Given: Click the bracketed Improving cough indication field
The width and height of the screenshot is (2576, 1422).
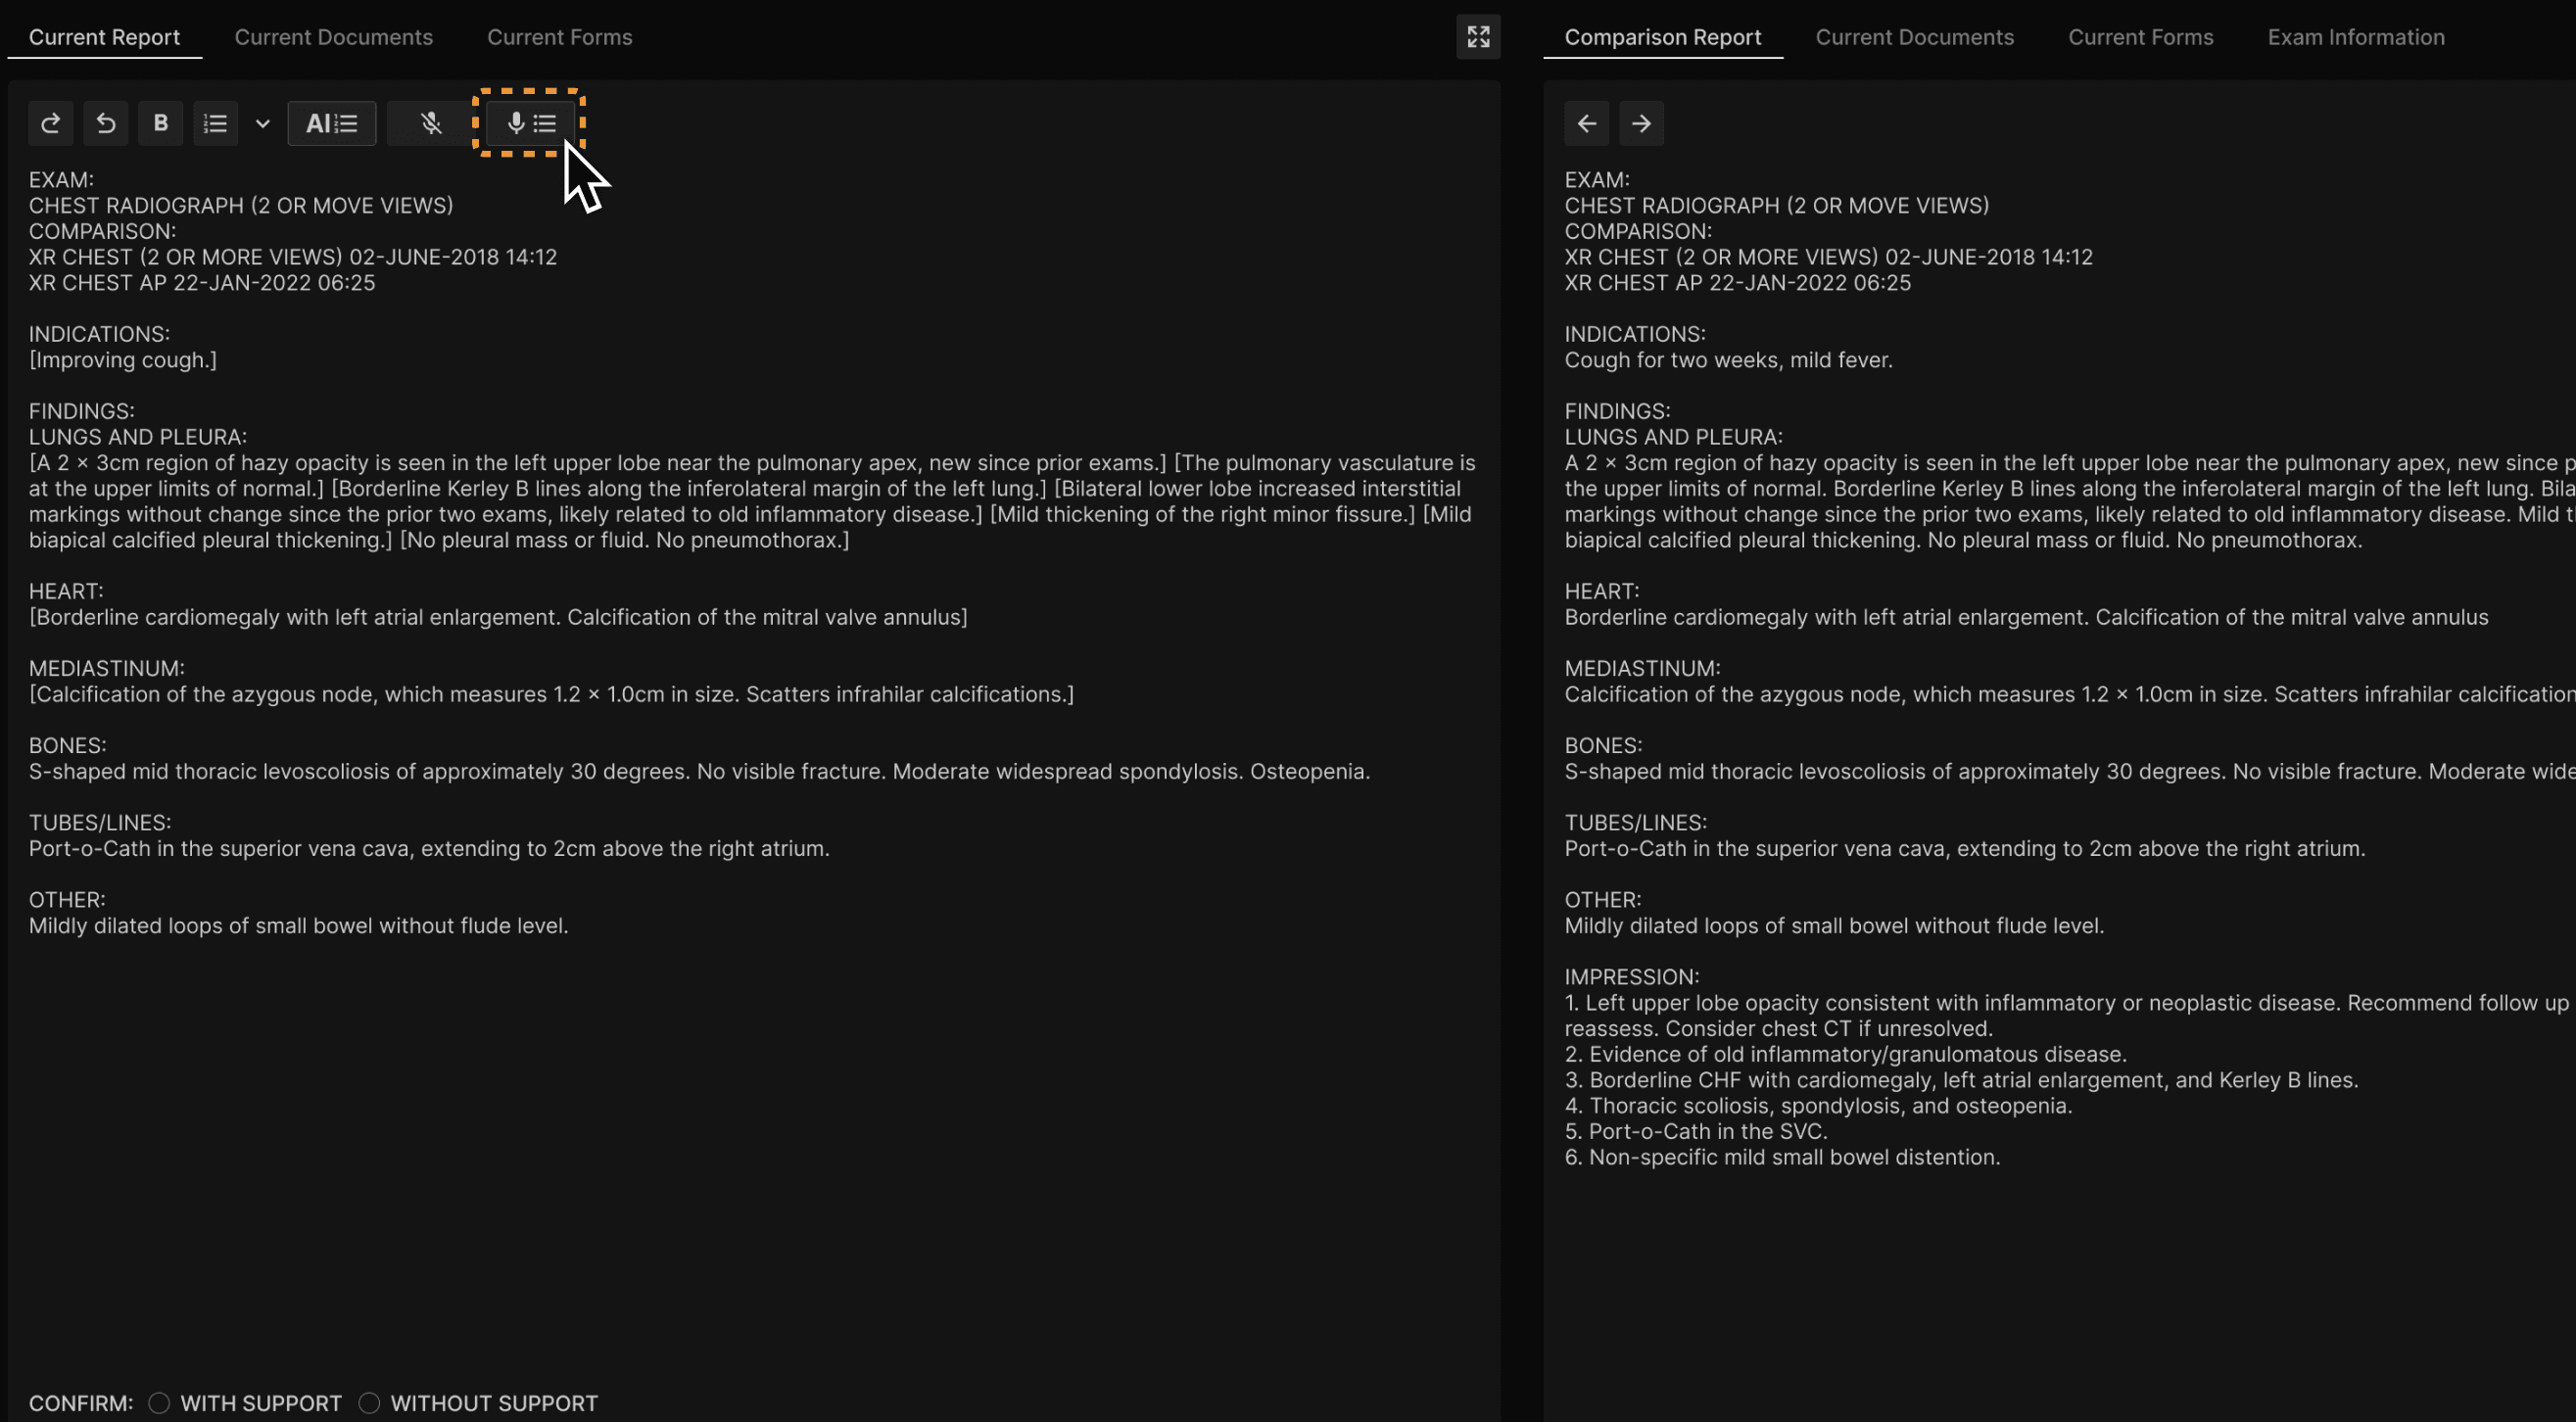Looking at the screenshot, I should pyautogui.click(x=122, y=360).
